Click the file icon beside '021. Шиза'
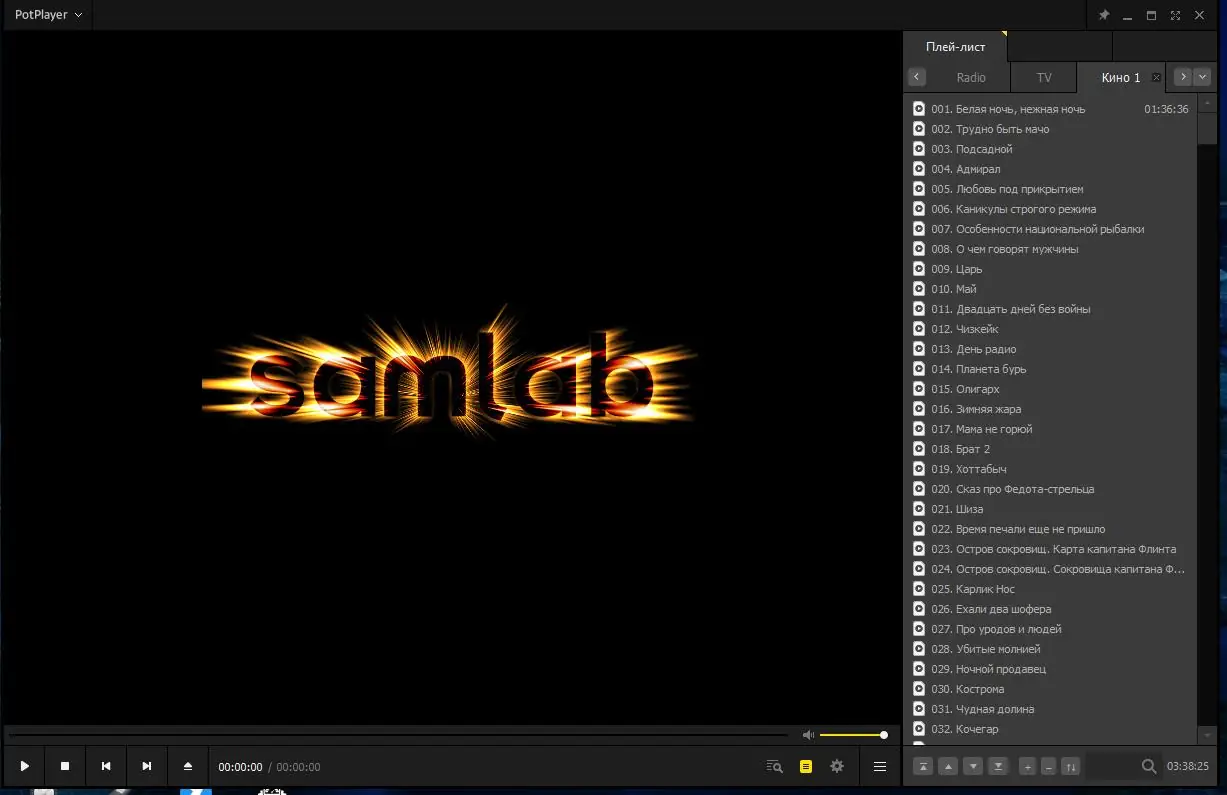The width and height of the screenshot is (1227, 795). [919, 509]
